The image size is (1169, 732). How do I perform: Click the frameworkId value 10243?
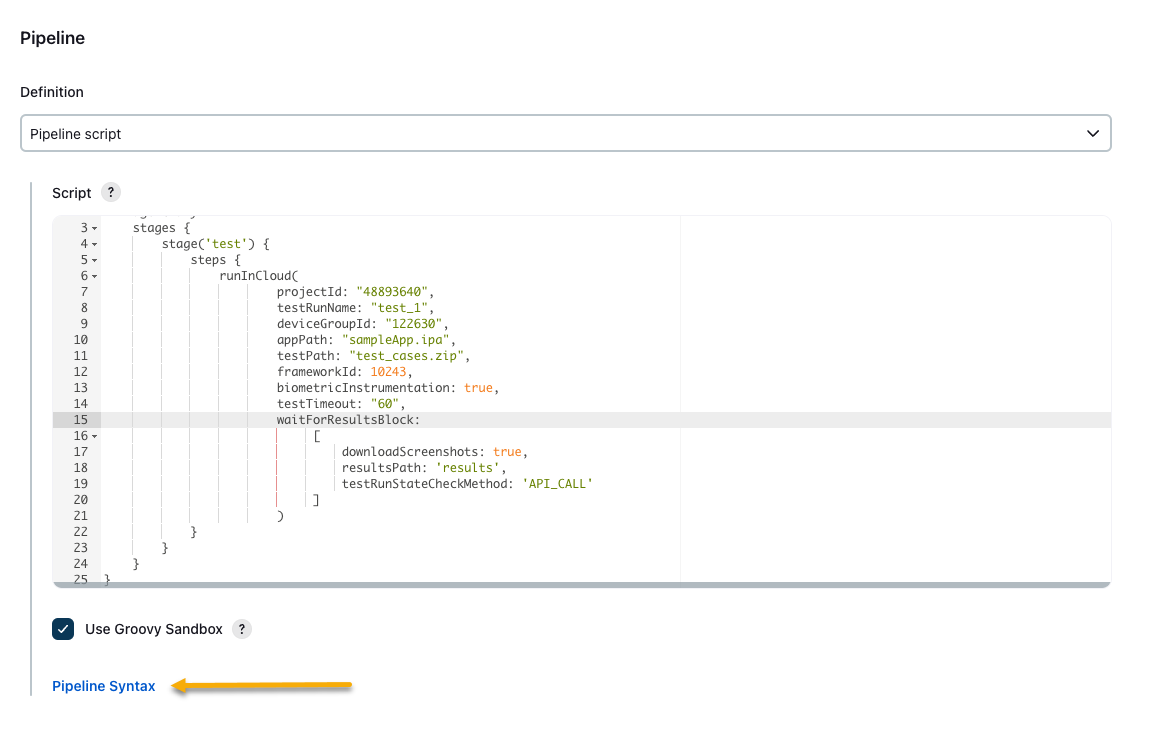[390, 371]
